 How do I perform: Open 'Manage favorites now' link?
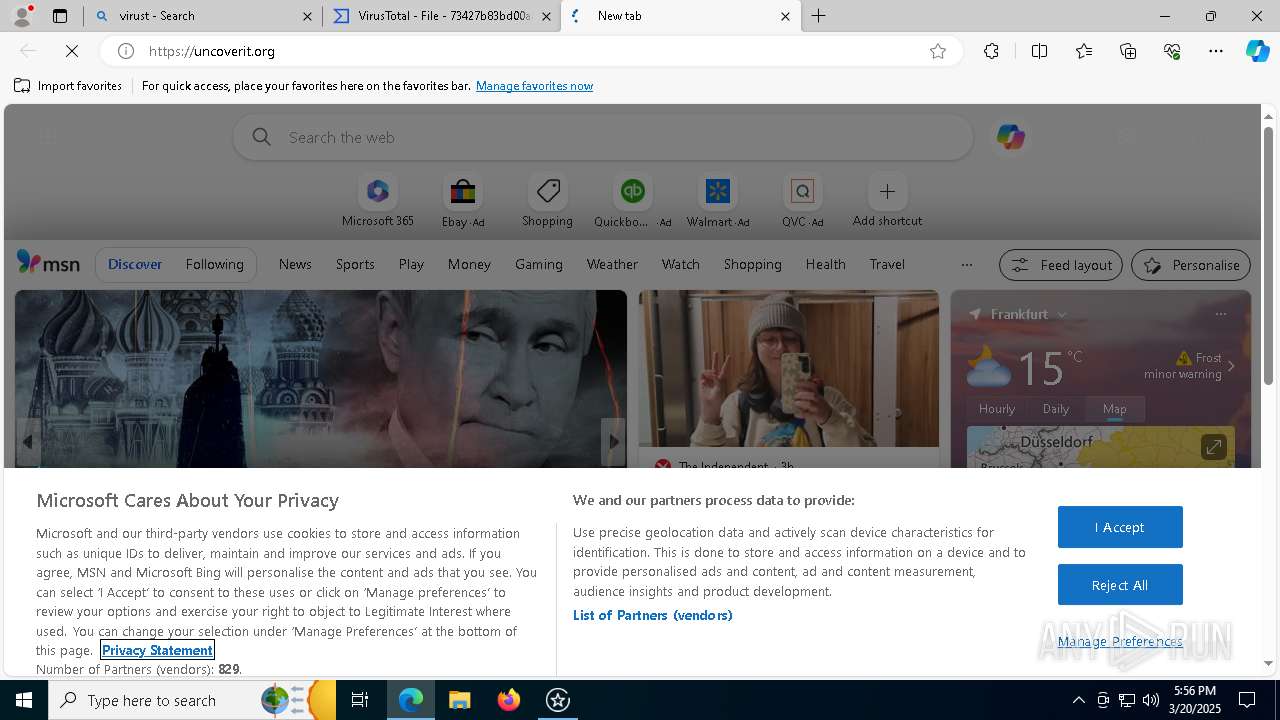534,86
